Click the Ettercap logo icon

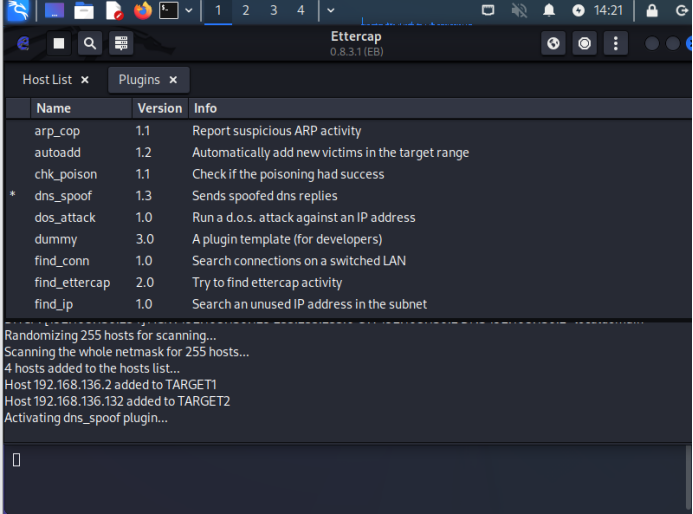(x=23, y=43)
